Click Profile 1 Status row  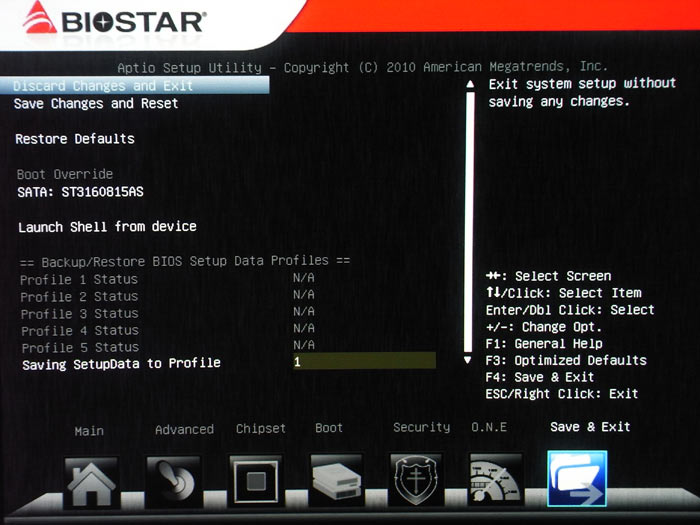pyautogui.click(x=167, y=279)
